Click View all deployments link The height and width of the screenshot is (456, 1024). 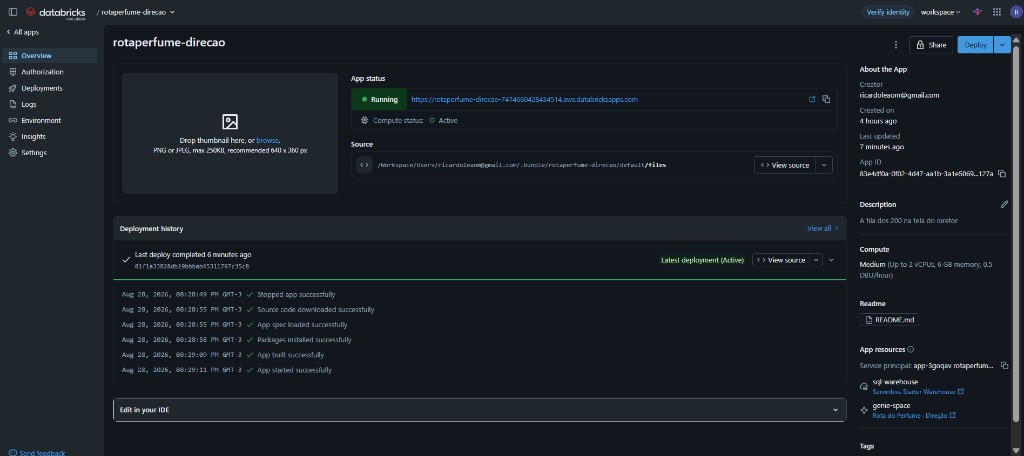tap(822, 229)
